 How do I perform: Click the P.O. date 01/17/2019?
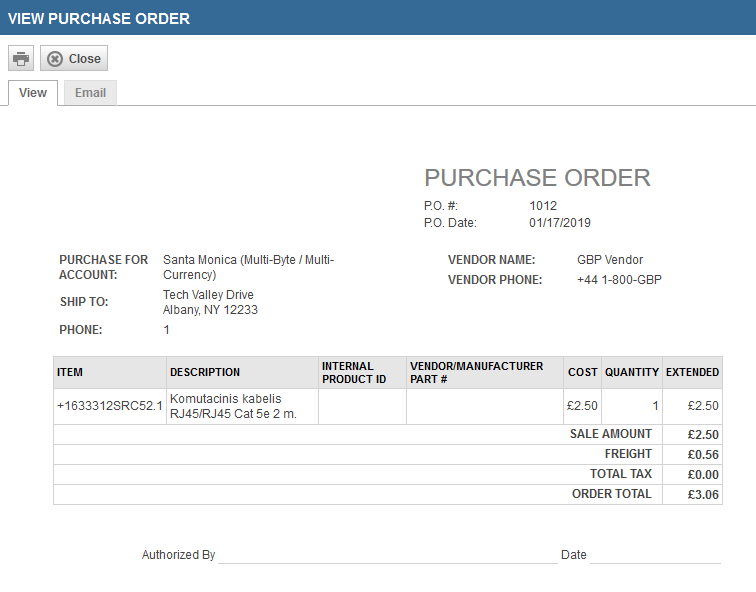click(x=560, y=223)
